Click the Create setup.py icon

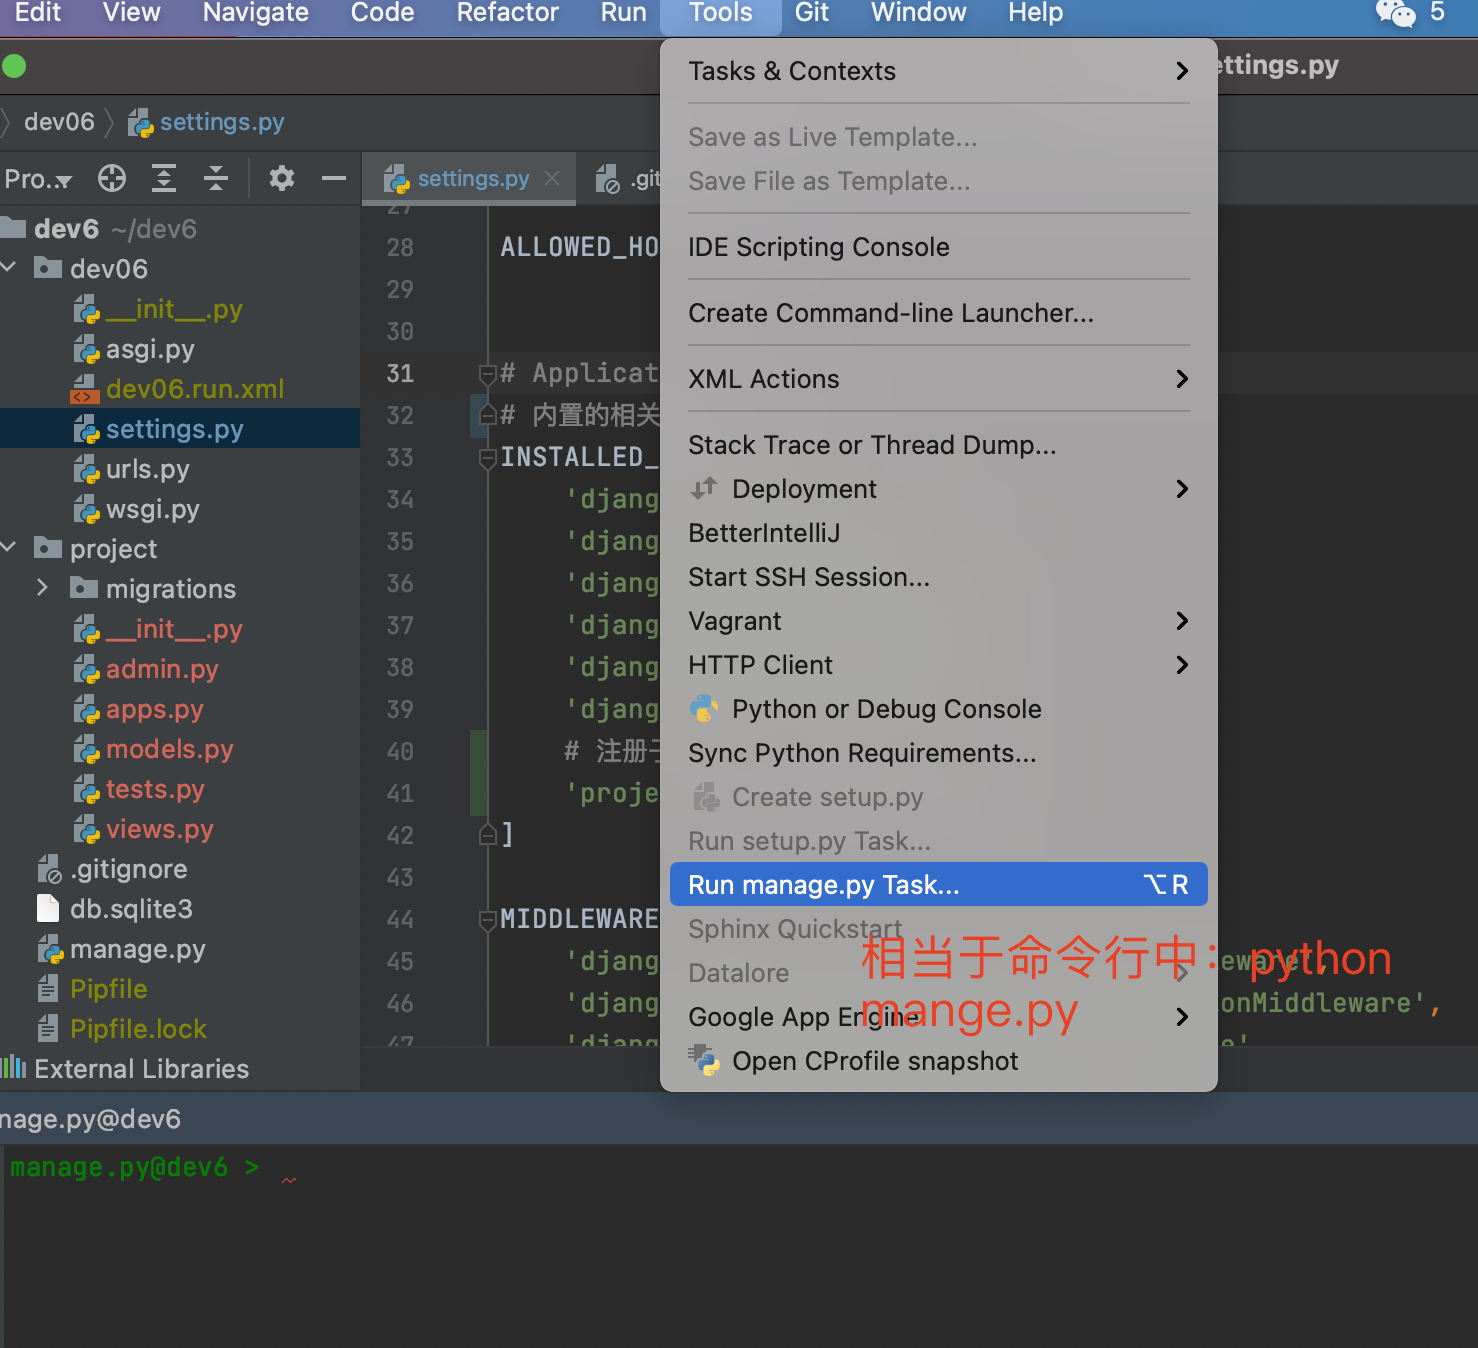[x=706, y=797]
